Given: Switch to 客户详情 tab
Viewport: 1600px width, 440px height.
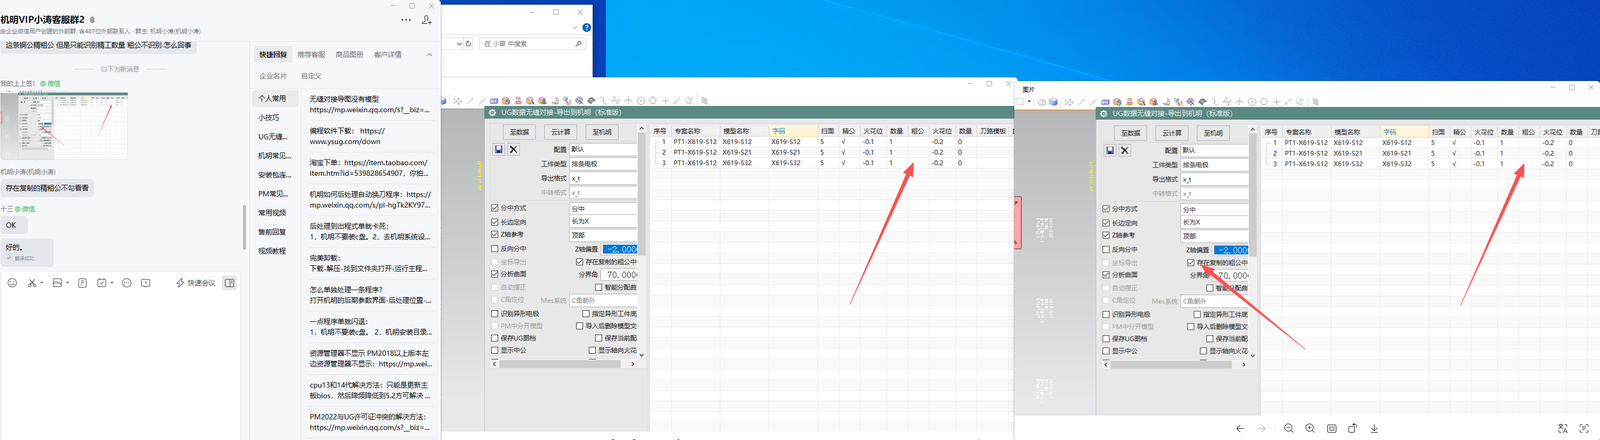Looking at the screenshot, I should [x=387, y=55].
